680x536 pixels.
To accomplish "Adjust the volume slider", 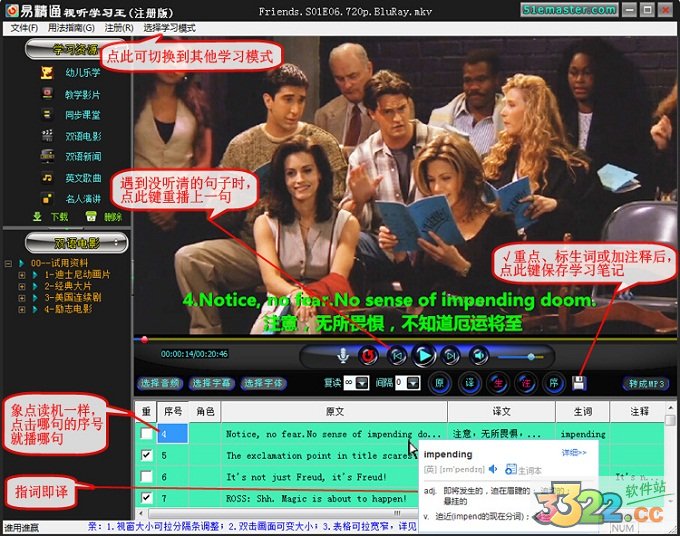I will [528, 355].
